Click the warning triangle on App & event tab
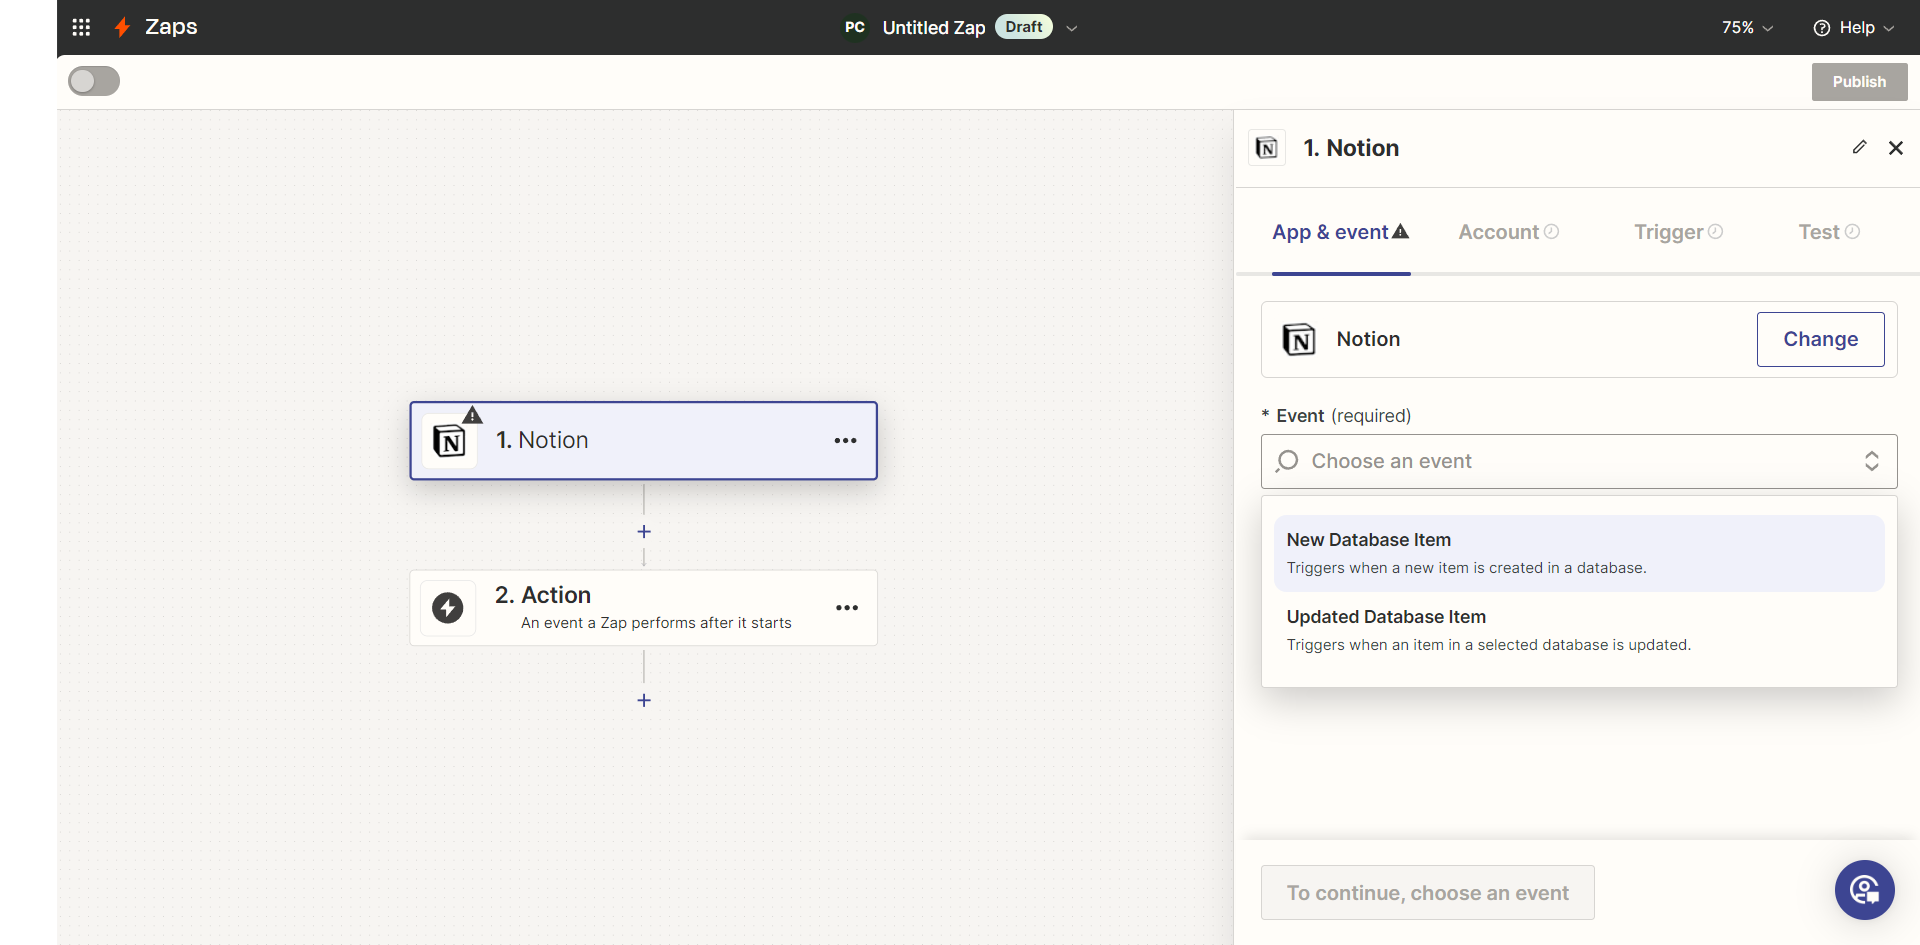 (x=1400, y=231)
